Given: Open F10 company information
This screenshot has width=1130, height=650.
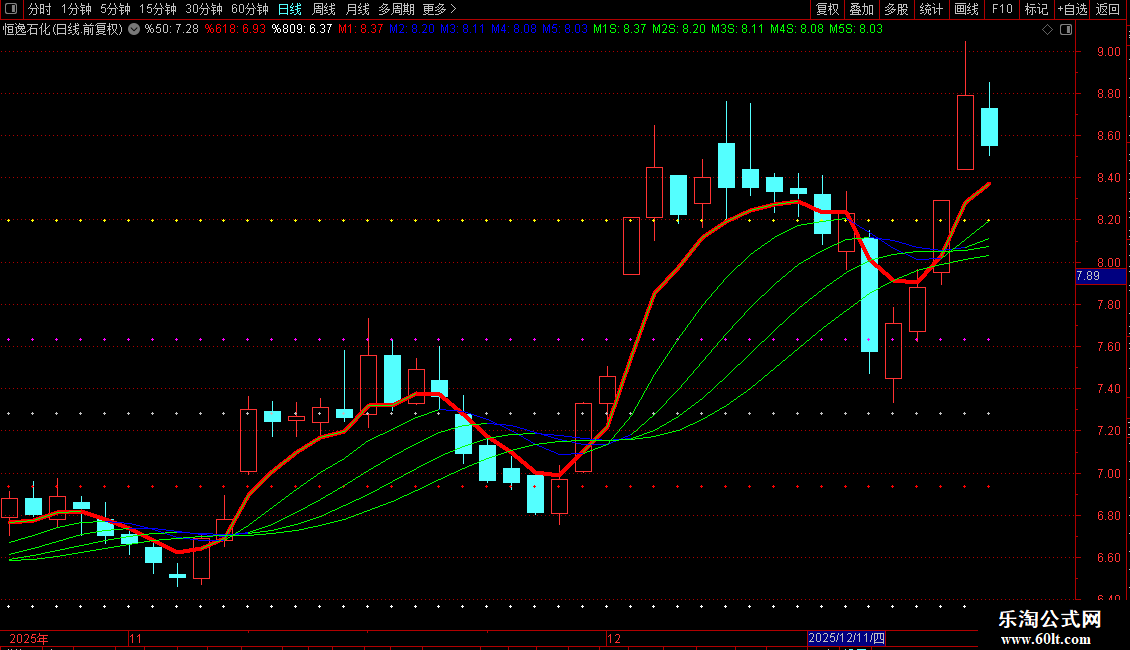Looking at the screenshot, I should tap(1002, 9).
